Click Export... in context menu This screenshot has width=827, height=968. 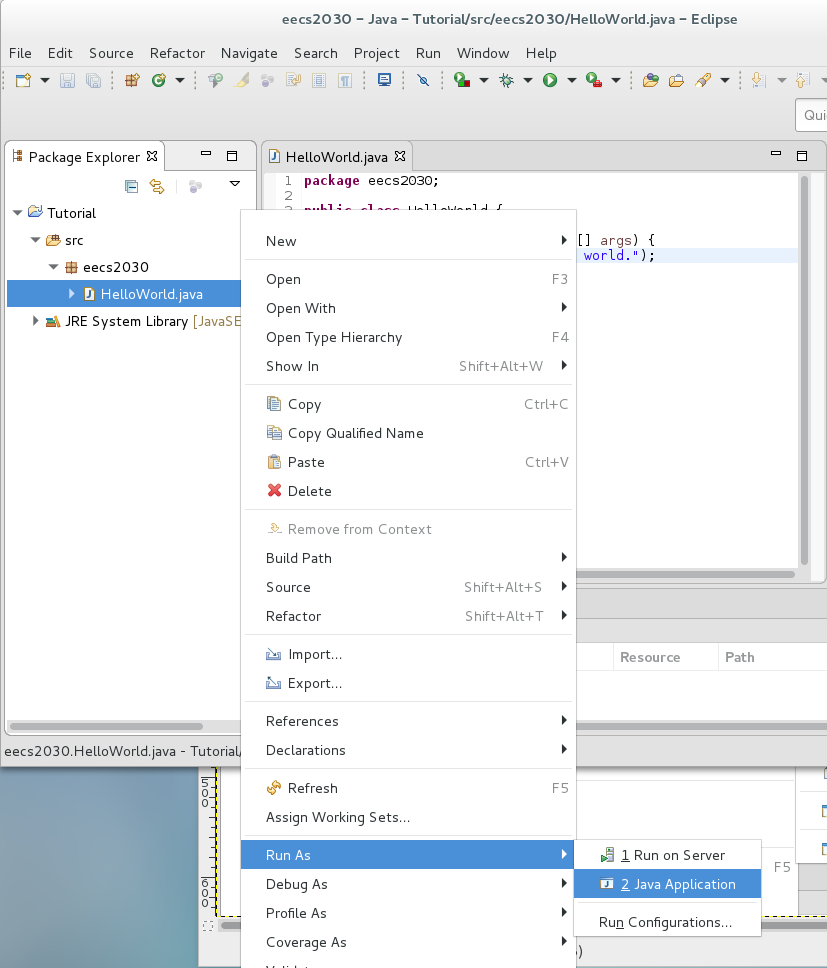point(408,683)
